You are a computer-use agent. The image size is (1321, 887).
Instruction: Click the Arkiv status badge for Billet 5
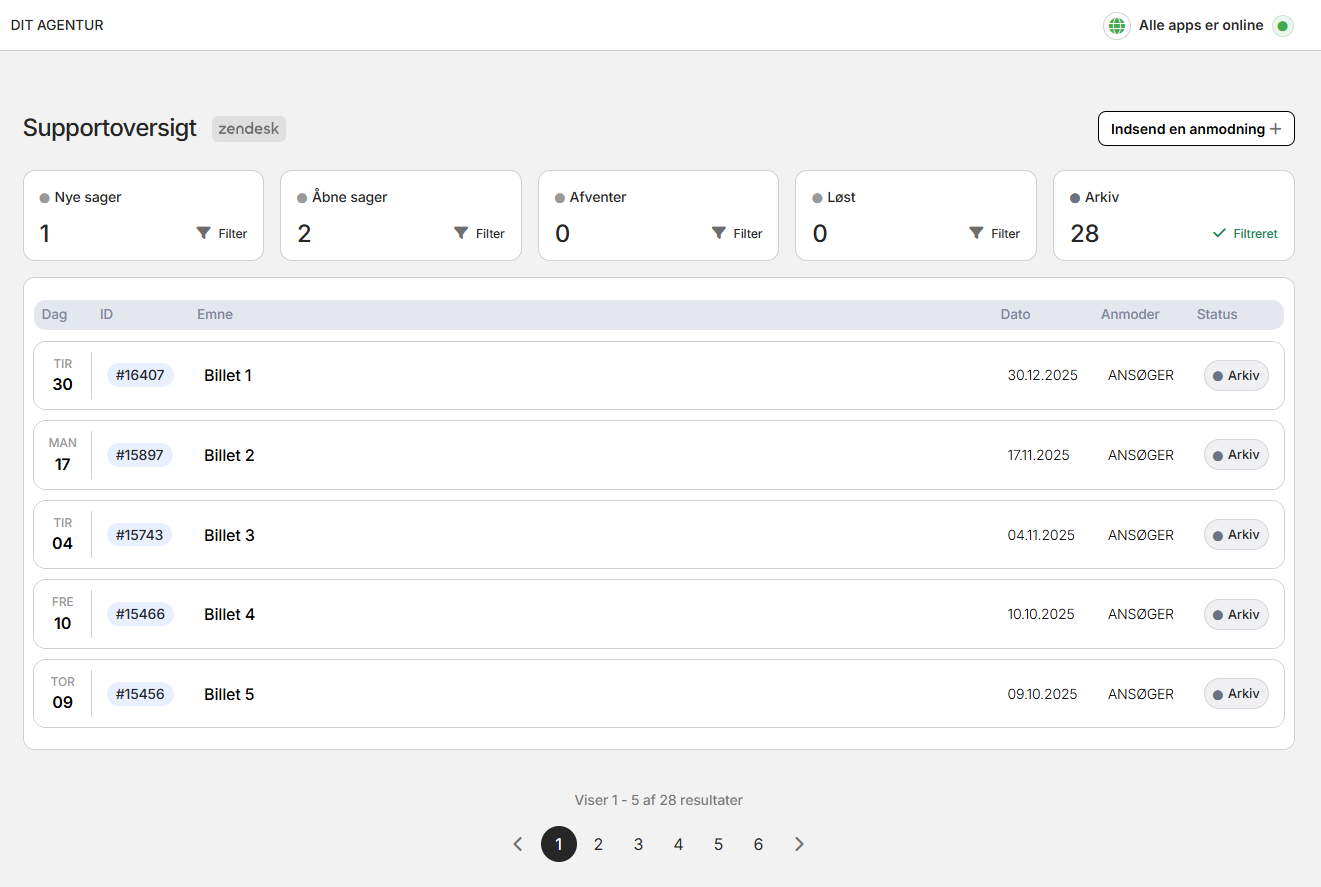click(1236, 694)
